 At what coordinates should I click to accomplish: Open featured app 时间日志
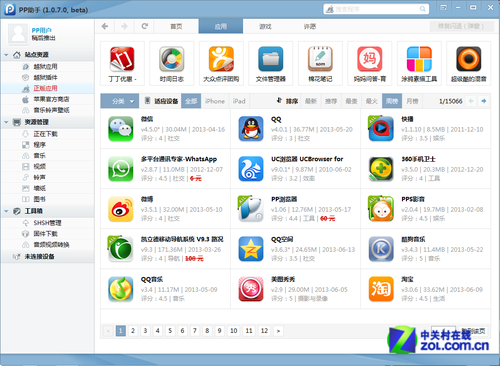click(172, 63)
